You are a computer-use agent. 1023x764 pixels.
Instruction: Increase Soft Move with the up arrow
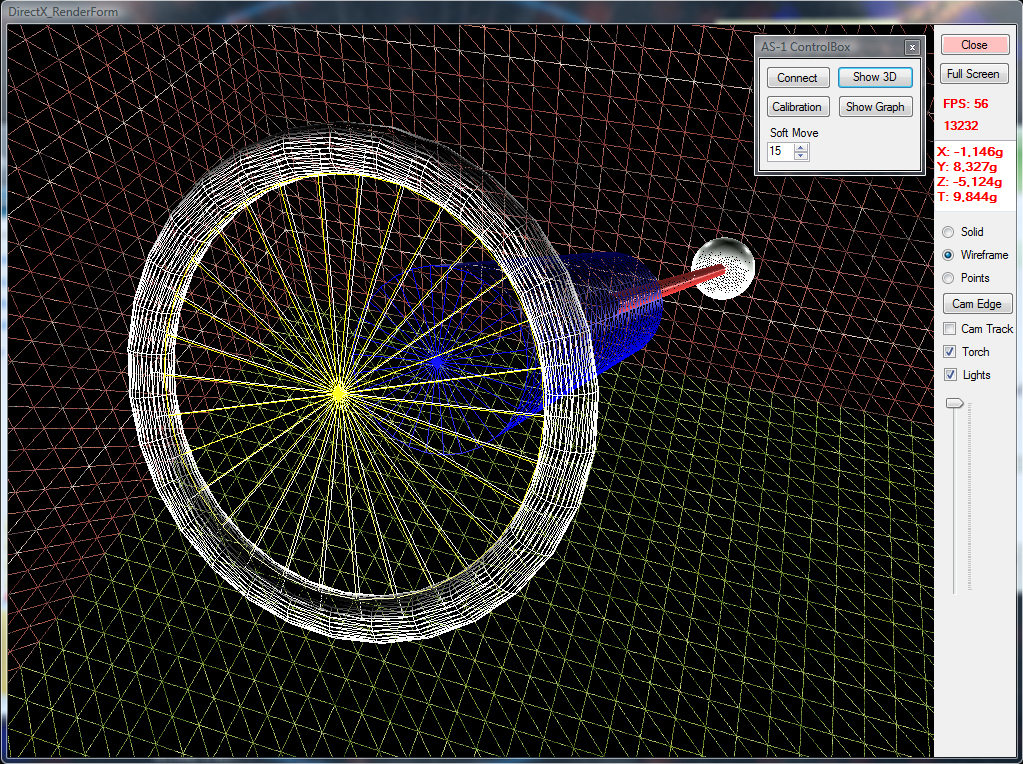(801, 148)
